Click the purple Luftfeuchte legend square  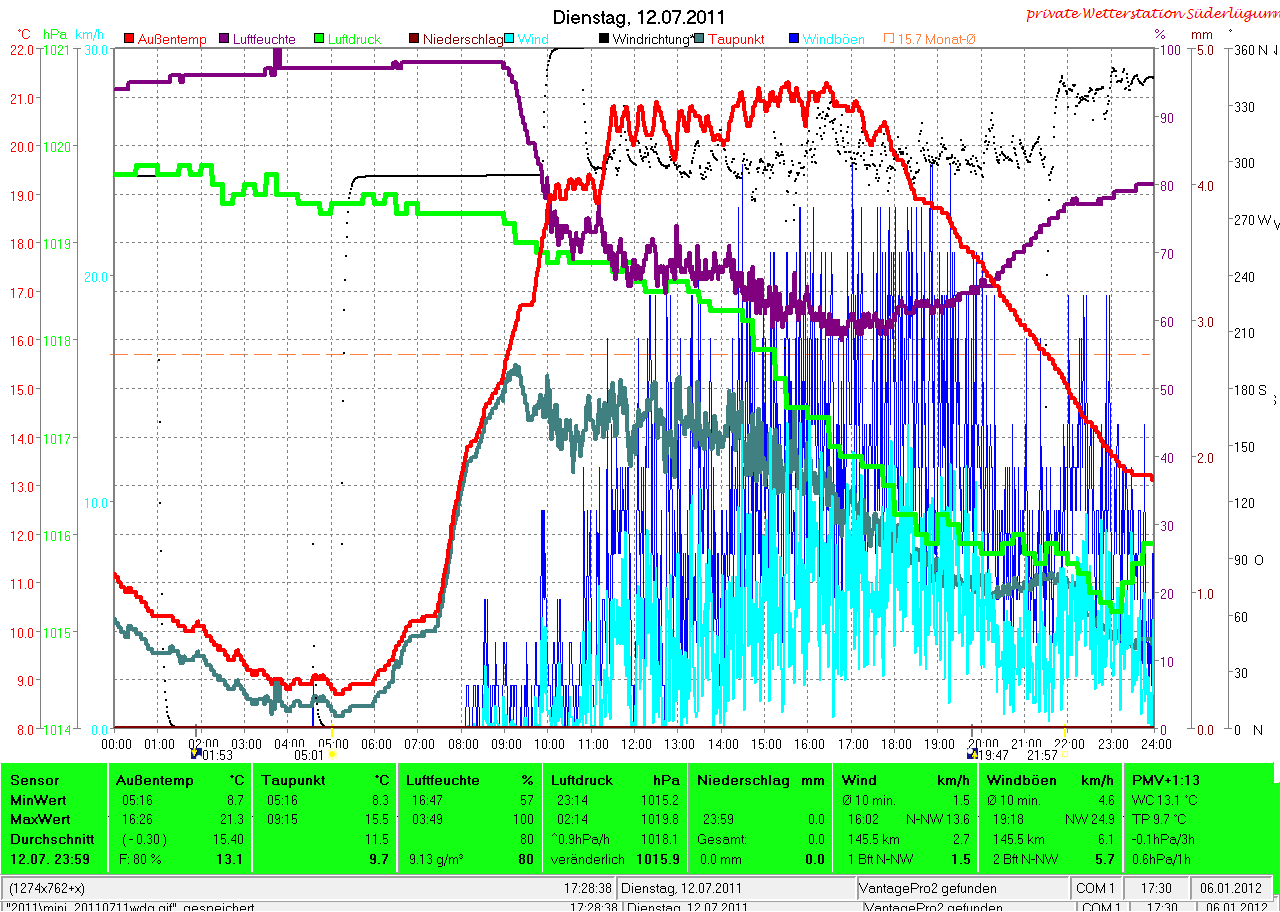225,39
